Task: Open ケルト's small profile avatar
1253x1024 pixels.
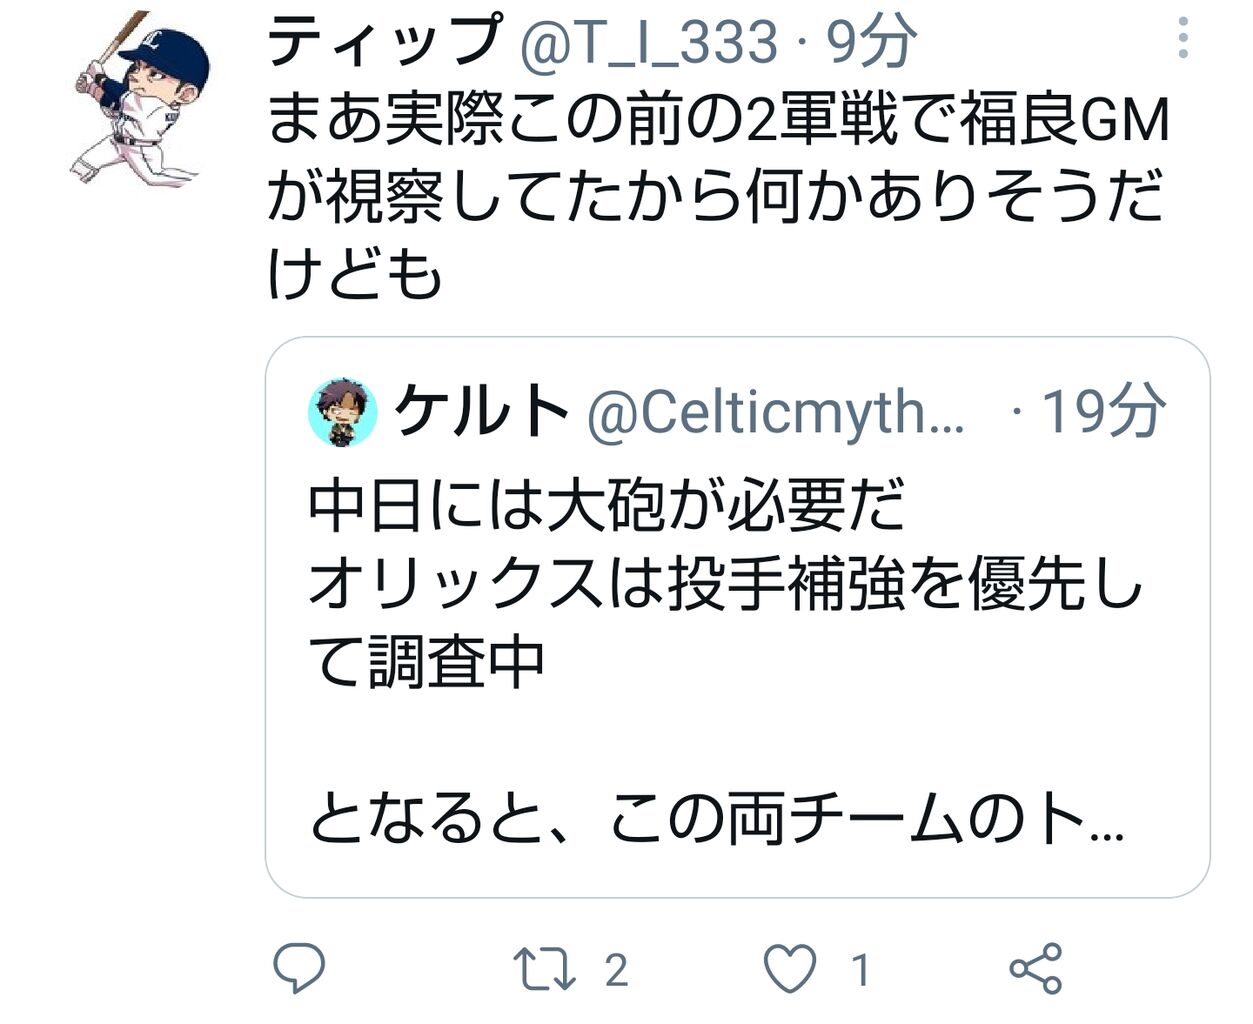Action: click(x=342, y=412)
